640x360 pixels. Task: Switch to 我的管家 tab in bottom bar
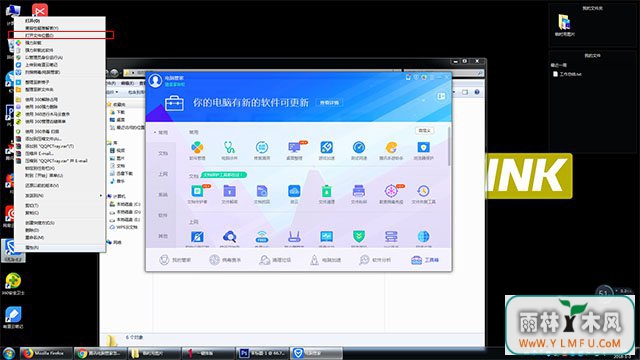pyautogui.click(x=175, y=260)
